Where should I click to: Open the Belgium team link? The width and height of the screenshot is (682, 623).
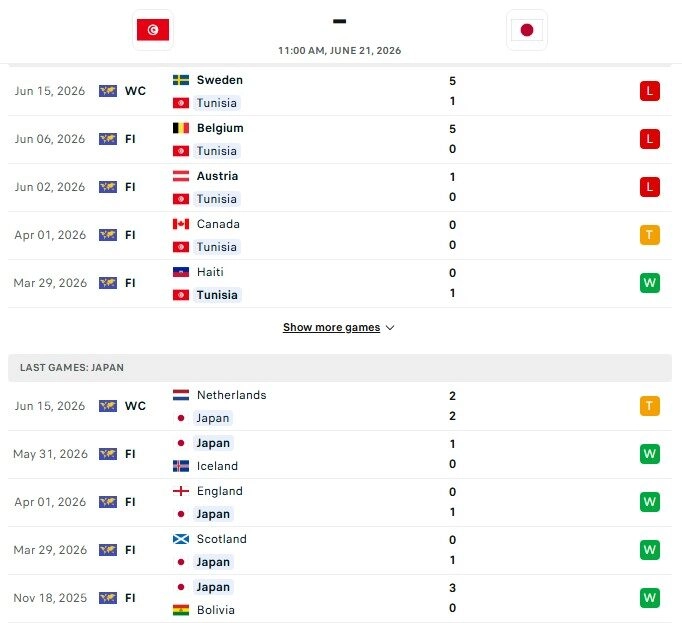coord(220,128)
